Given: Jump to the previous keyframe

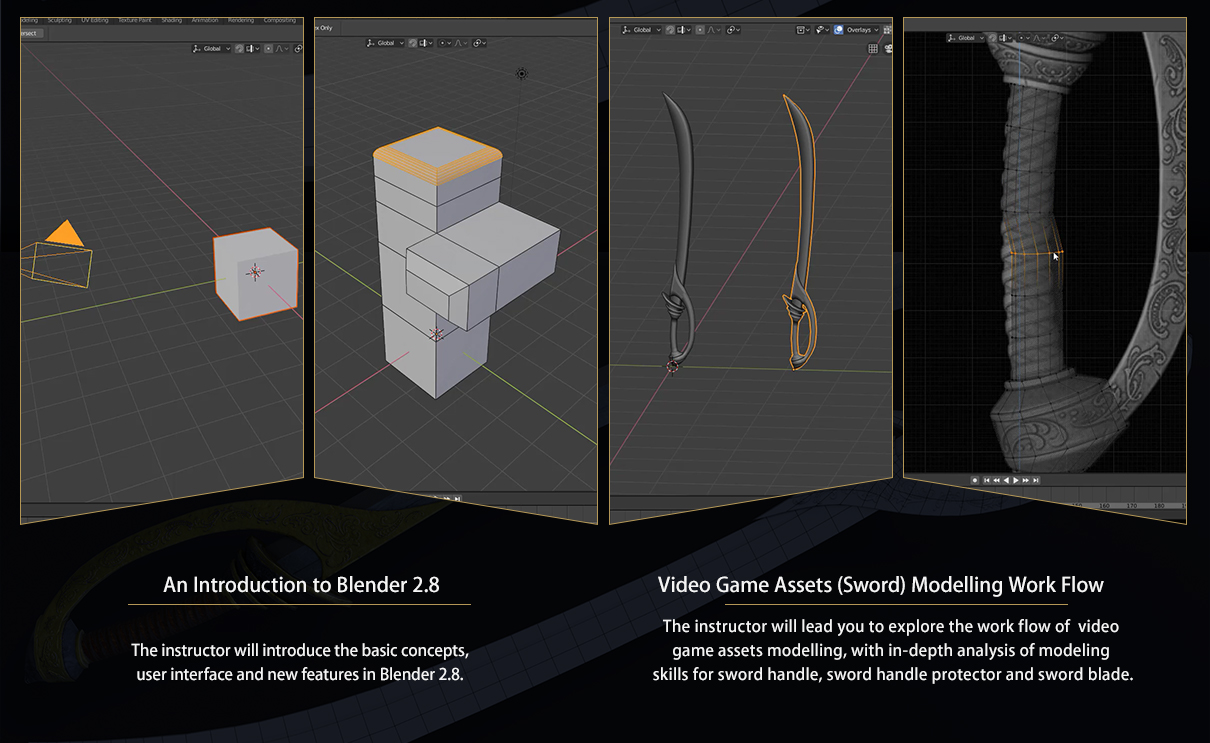Looking at the screenshot, I should [x=997, y=480].
